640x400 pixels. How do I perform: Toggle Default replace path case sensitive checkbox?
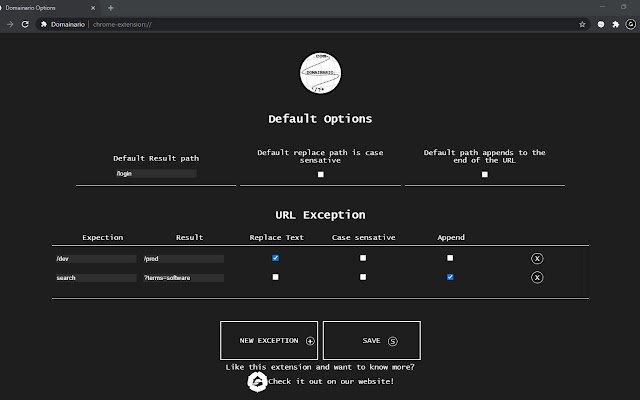coord(321,174)
